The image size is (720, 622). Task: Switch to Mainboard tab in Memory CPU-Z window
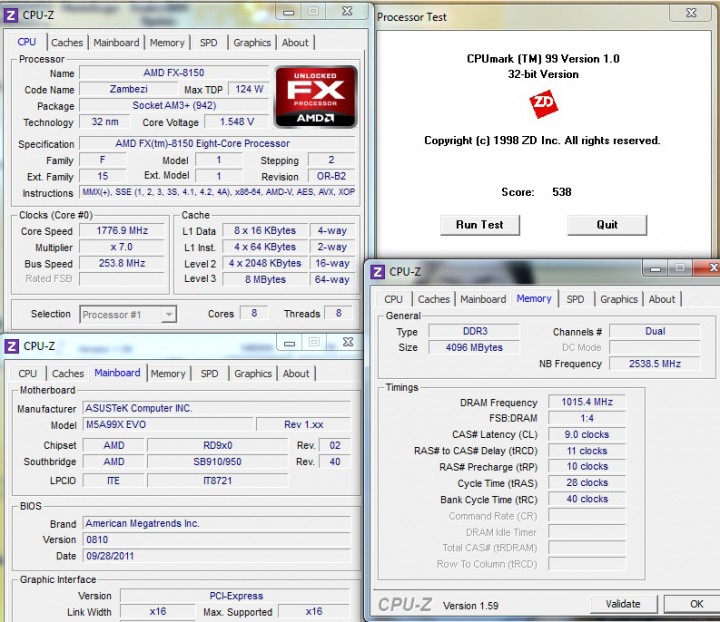click(483, 299)
